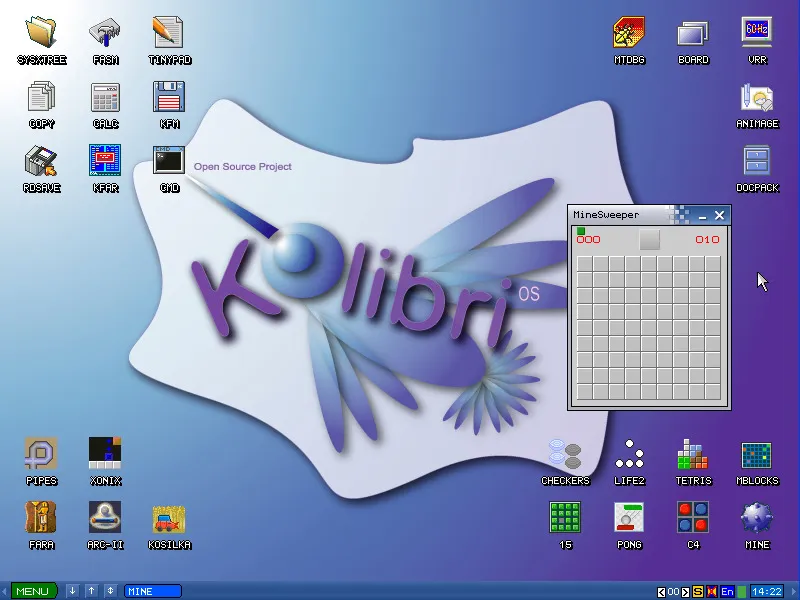Open the ANIMAGE graphics editor
This screenshot has width=800, height=600.
[x=757, y=98]
